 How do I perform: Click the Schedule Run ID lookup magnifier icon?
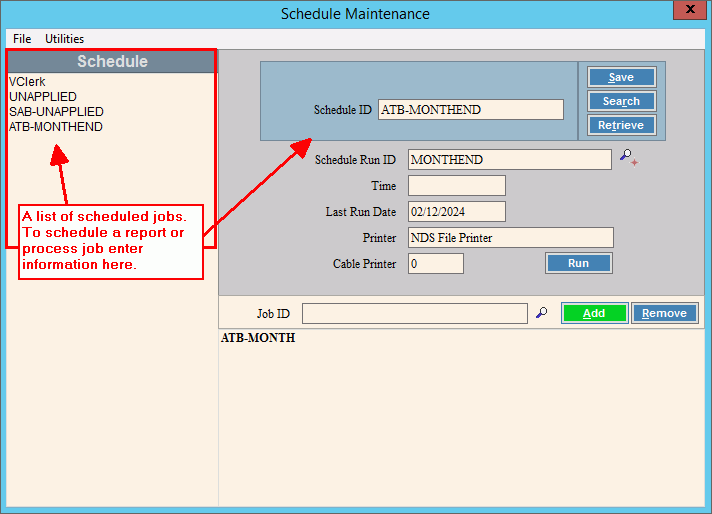[x=626, y=157]
